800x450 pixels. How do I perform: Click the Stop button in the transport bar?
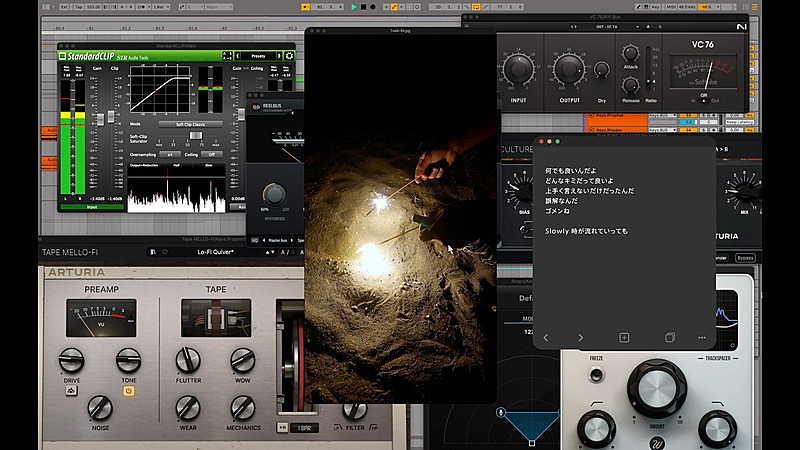(363, 7)
